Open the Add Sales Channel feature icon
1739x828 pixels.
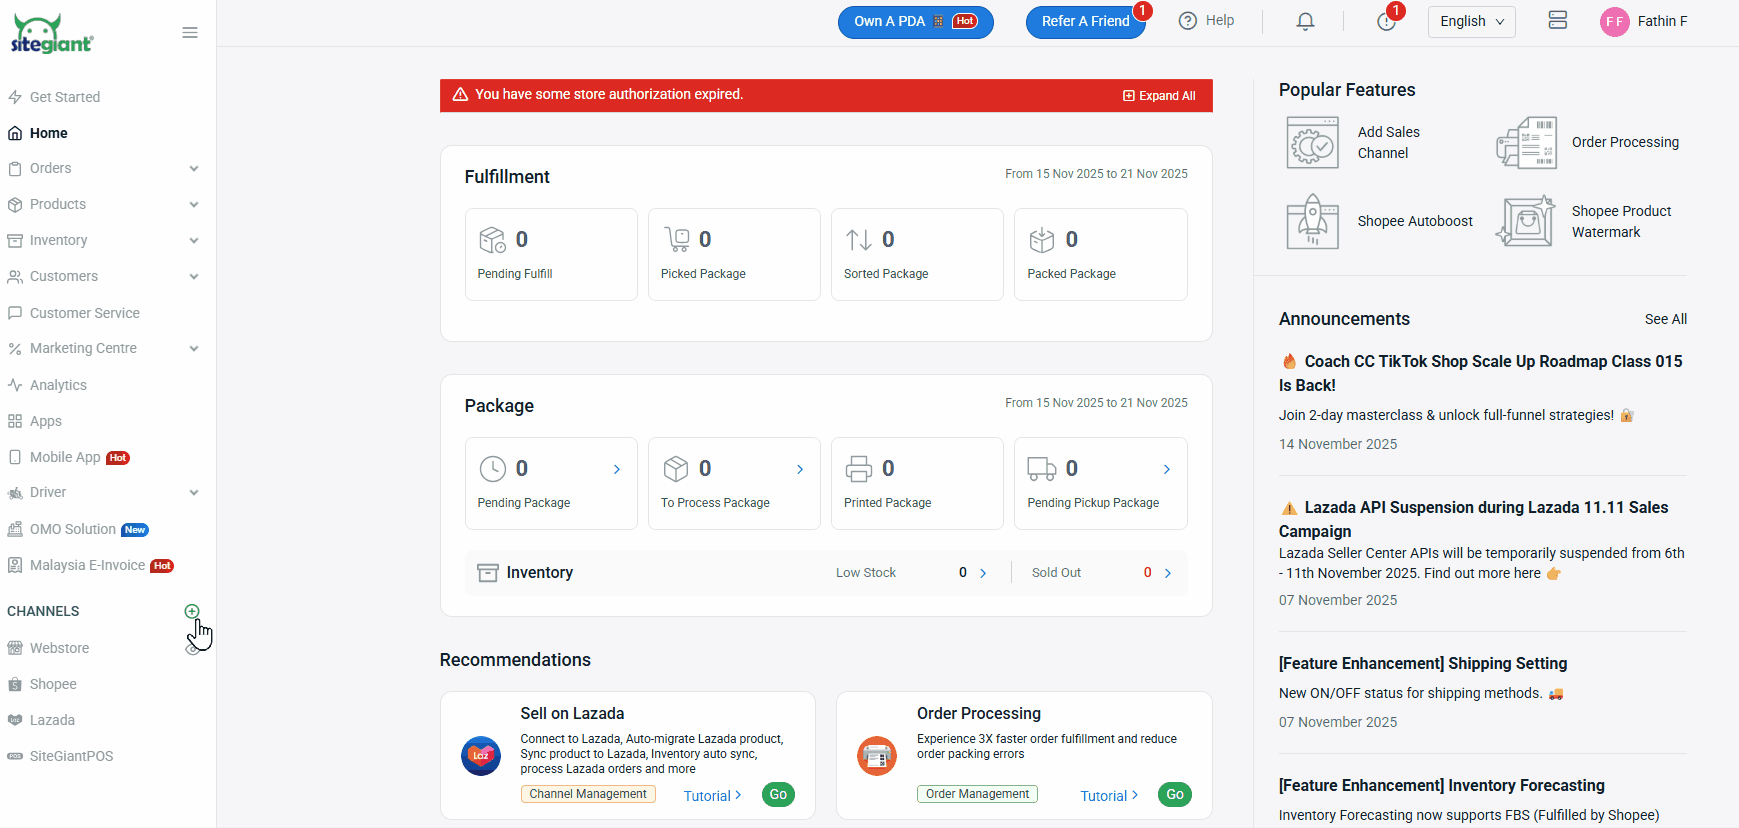(x=1312, y=143)
